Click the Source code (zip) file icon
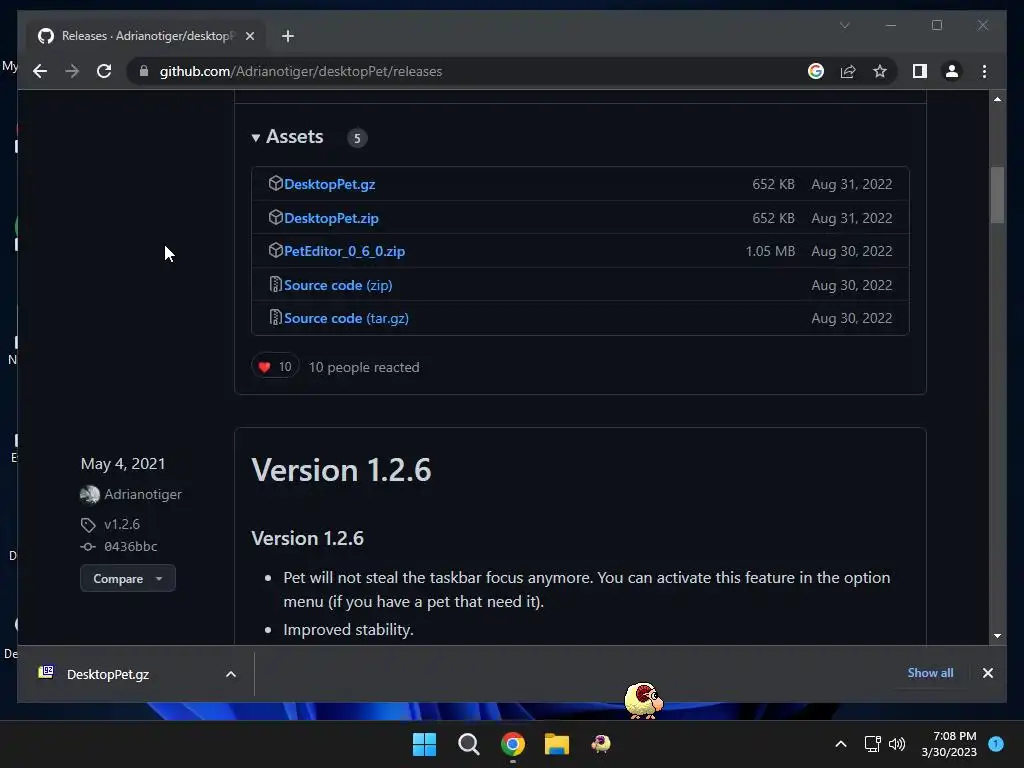 click(275, 284)
